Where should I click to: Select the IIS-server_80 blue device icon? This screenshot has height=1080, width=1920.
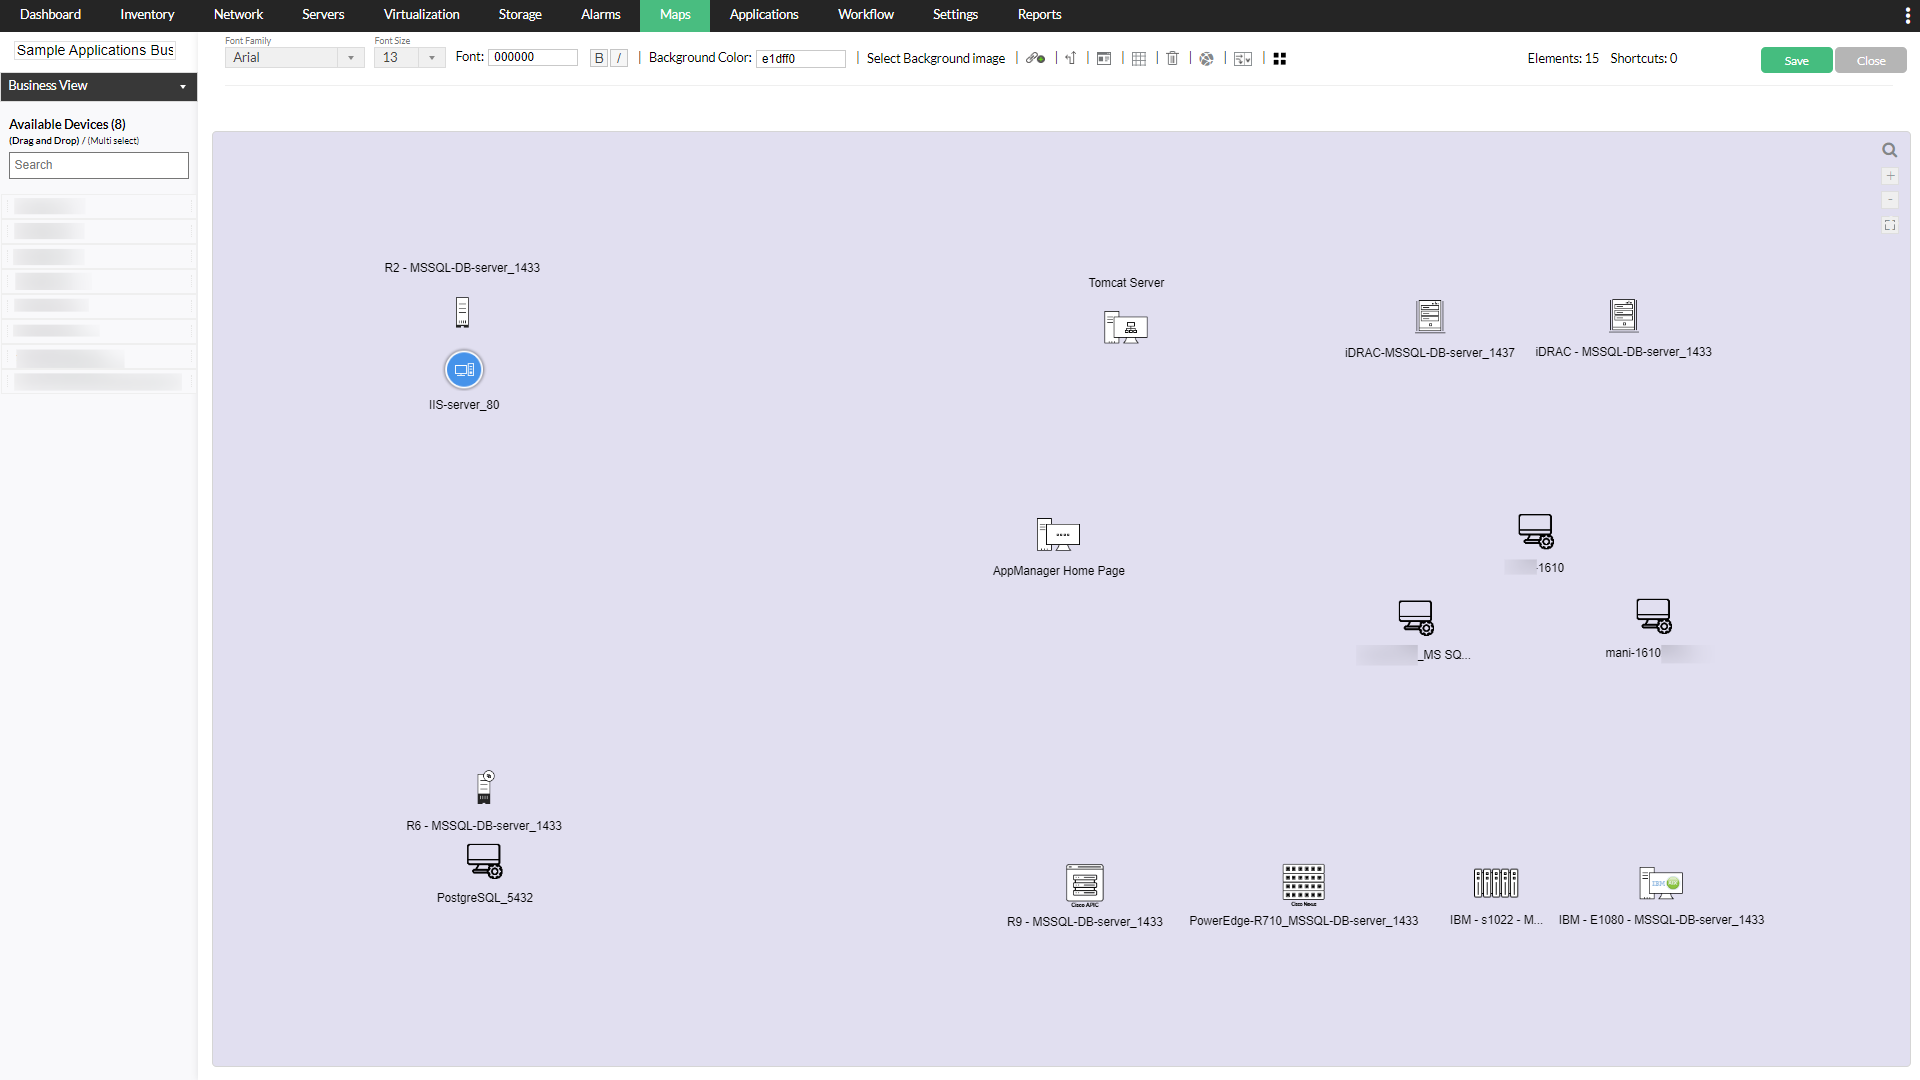click(x=464, y=370)
